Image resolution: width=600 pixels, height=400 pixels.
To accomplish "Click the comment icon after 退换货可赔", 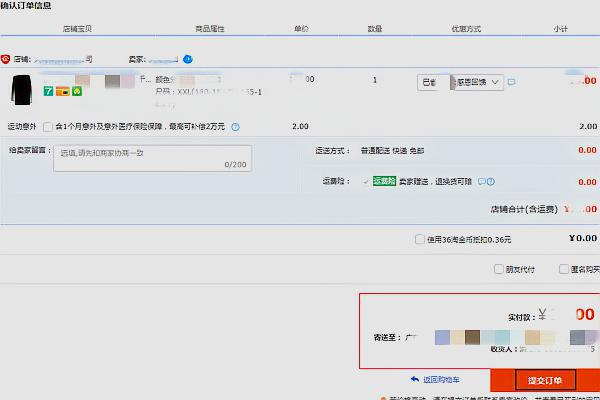I will [x=482, y=181].
